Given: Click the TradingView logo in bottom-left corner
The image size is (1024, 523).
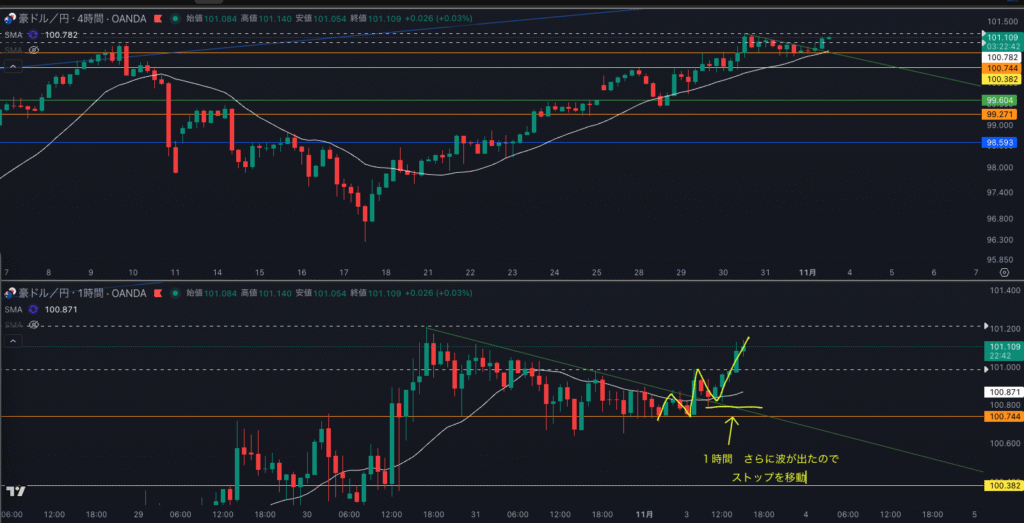Looking at the screenshot, I should [x=14, y=491].
